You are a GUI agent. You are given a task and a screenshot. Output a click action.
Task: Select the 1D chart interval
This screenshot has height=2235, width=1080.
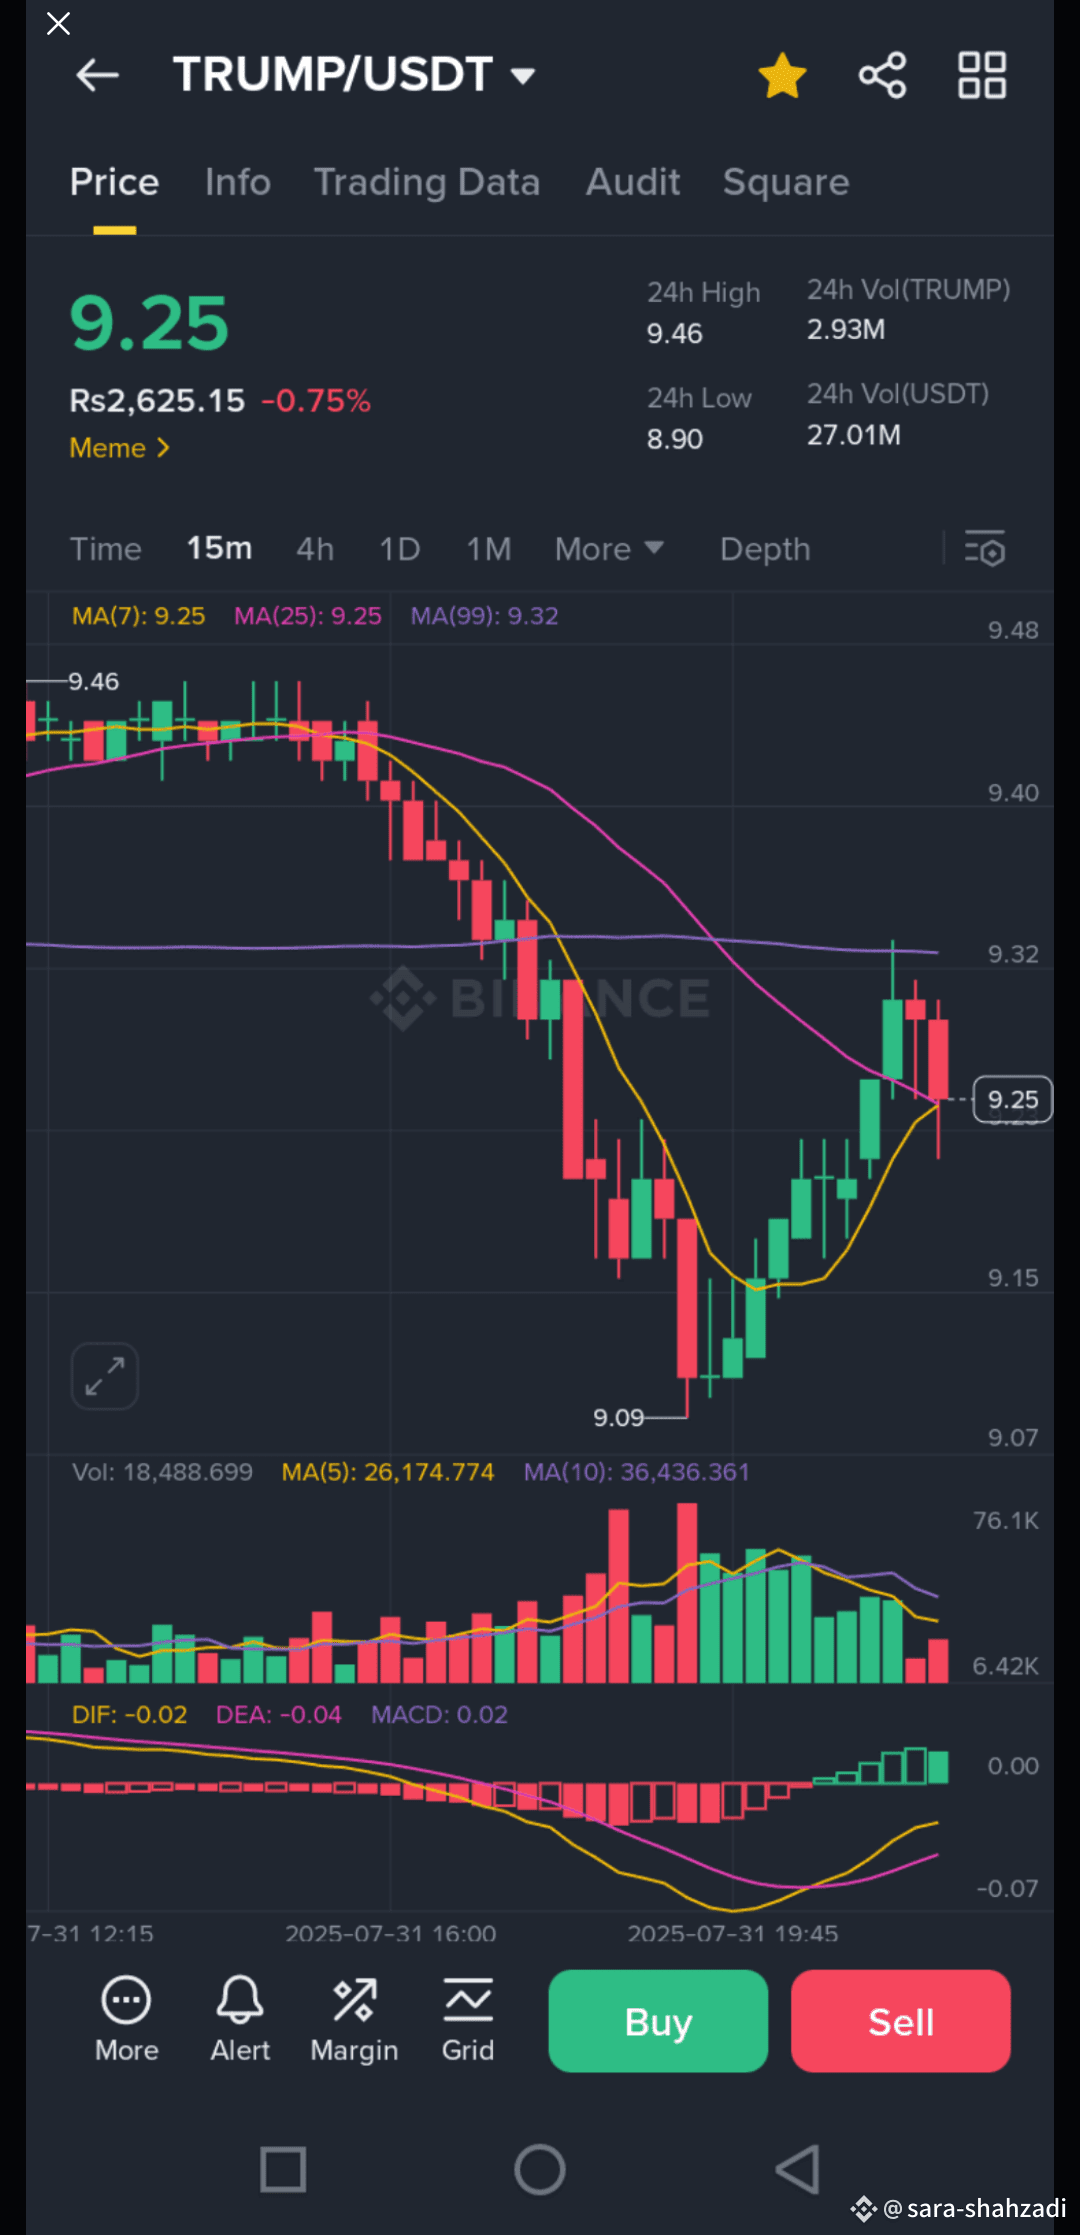[399, 549]
